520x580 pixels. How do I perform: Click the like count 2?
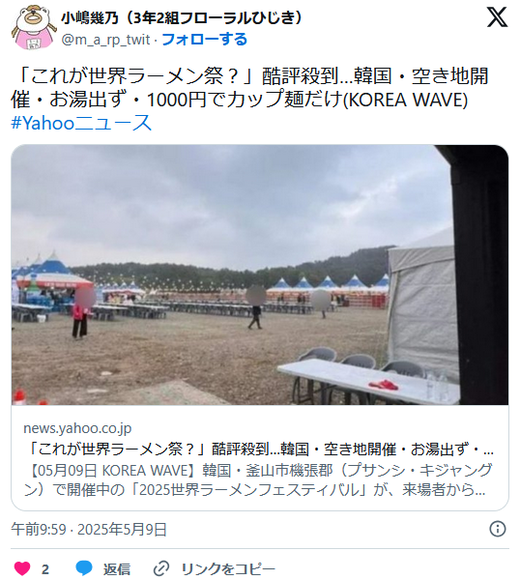click(x=45, y=569)
